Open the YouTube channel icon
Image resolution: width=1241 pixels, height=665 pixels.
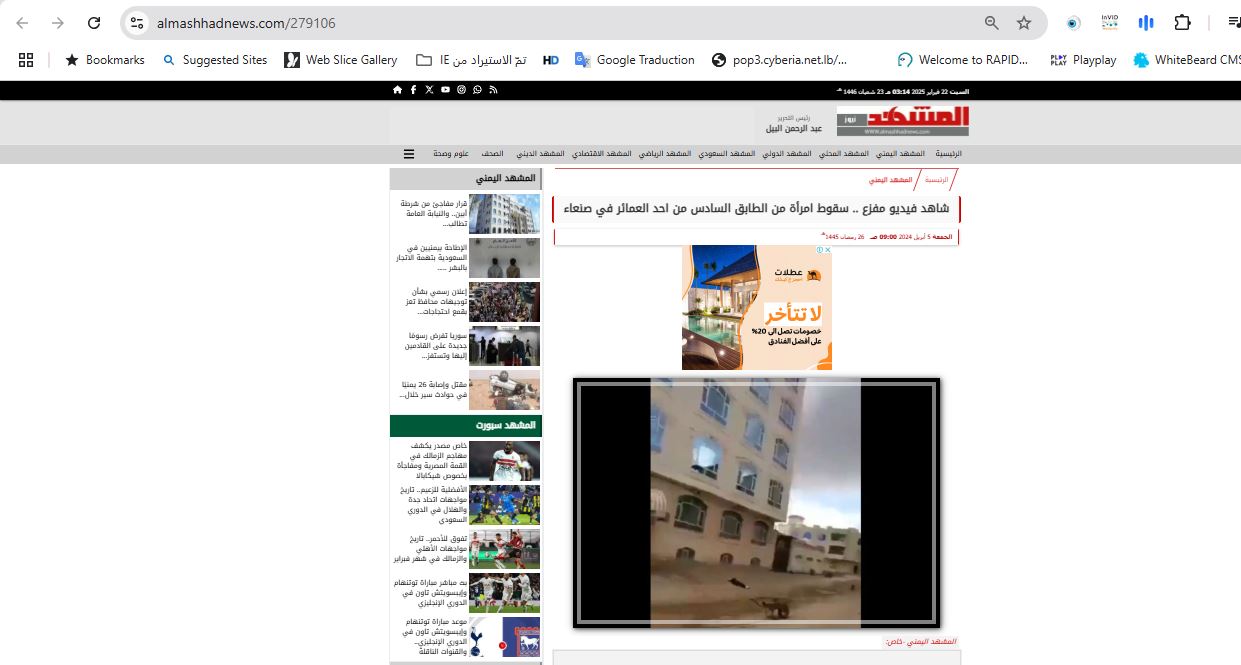tap(445, 90)
